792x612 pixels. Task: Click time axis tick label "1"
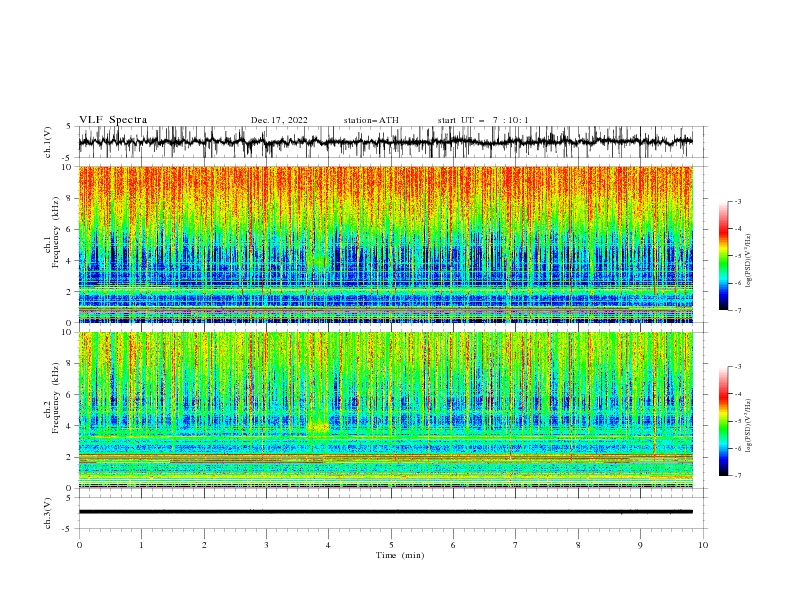pos(141,545)
